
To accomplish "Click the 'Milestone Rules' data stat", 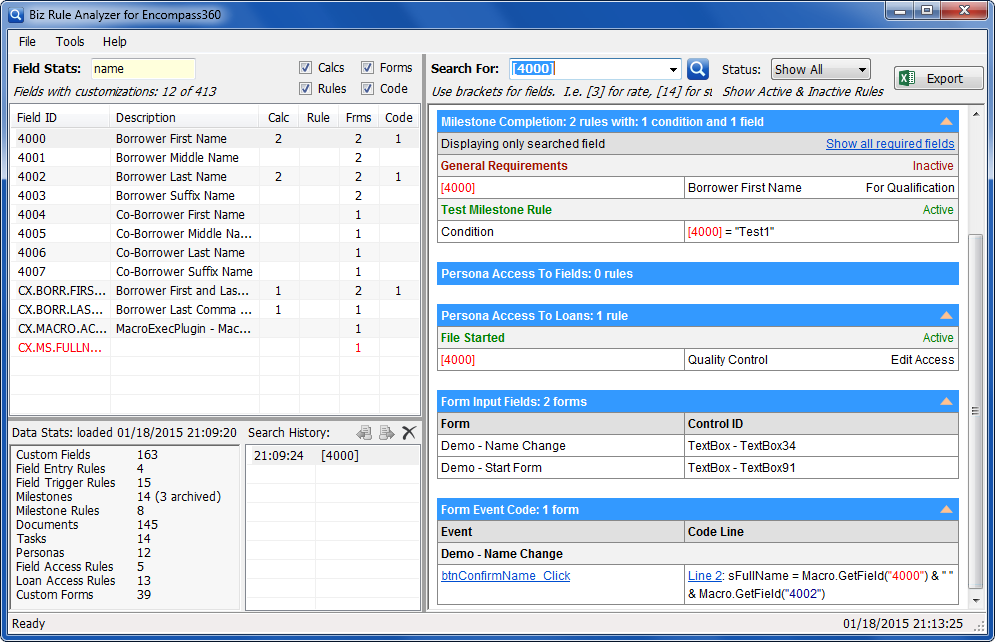I will (58, 511).
